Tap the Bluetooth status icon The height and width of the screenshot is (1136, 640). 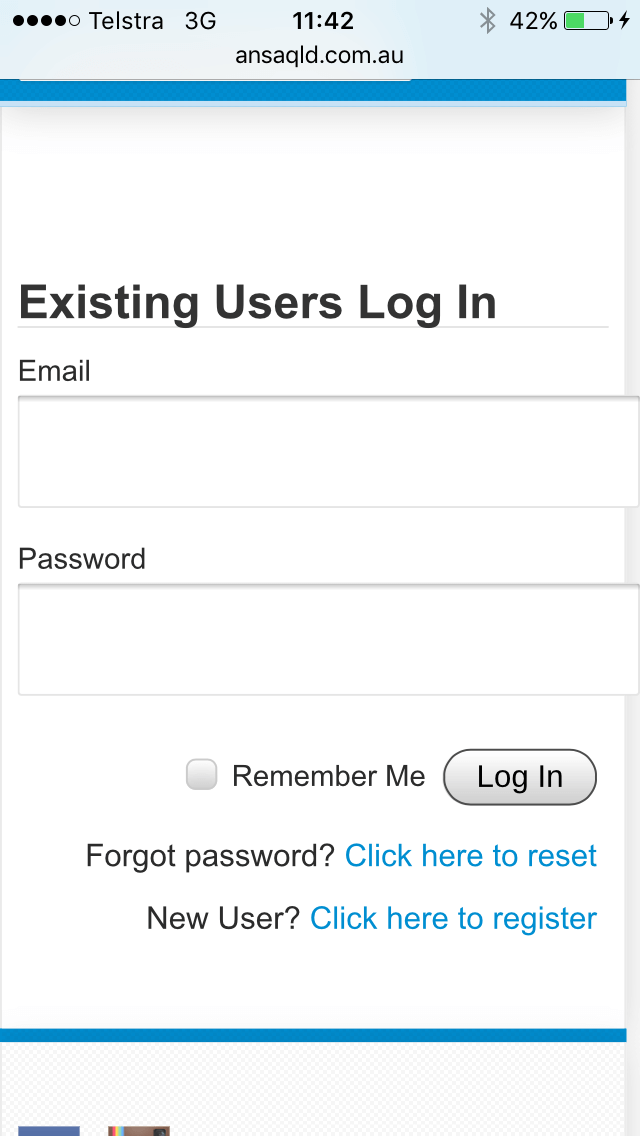488,21
